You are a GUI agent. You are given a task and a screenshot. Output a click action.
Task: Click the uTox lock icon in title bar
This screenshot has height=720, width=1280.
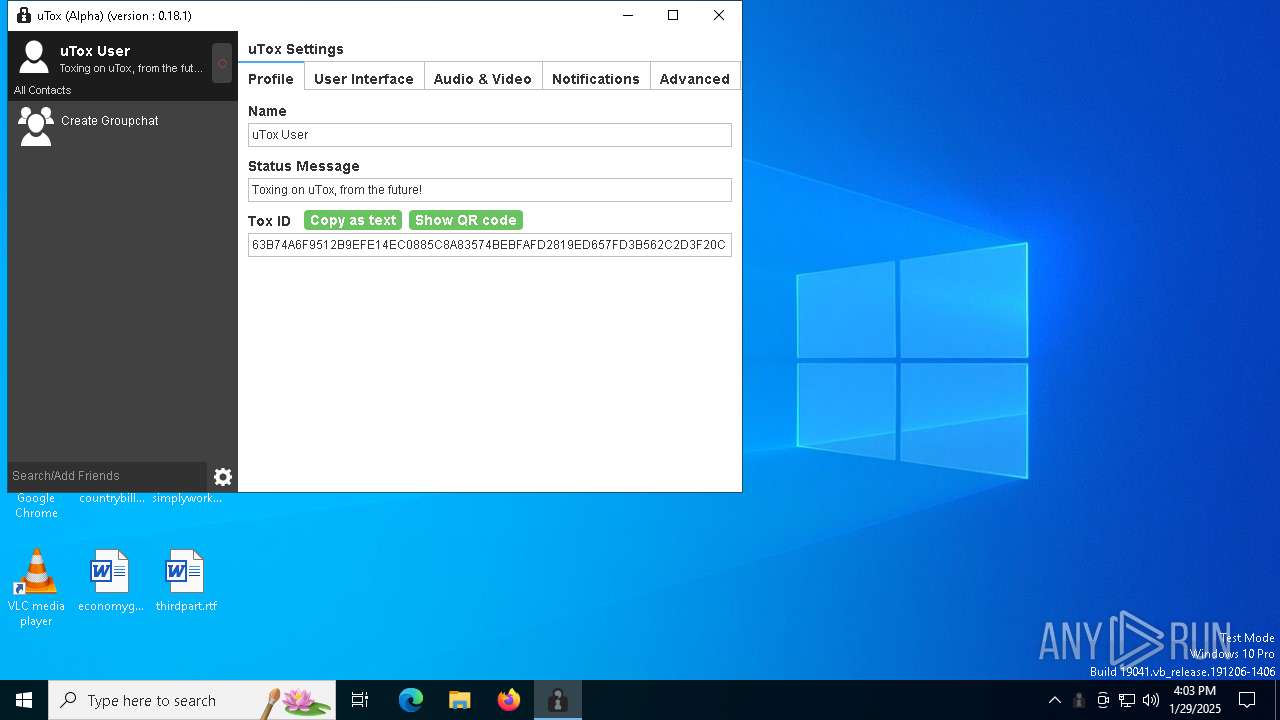(24, 15)
